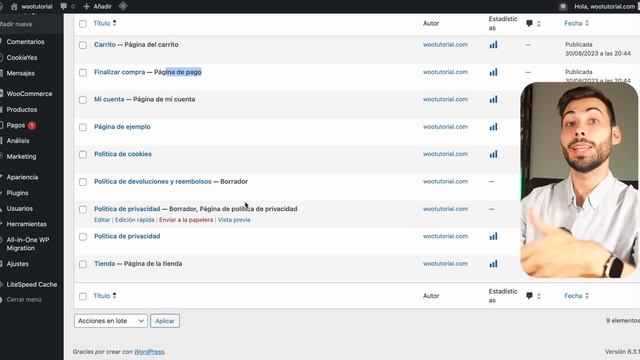Open the Acciones en lote dropdown
This screenshot has height=360, width=640.
click(111, 321)
